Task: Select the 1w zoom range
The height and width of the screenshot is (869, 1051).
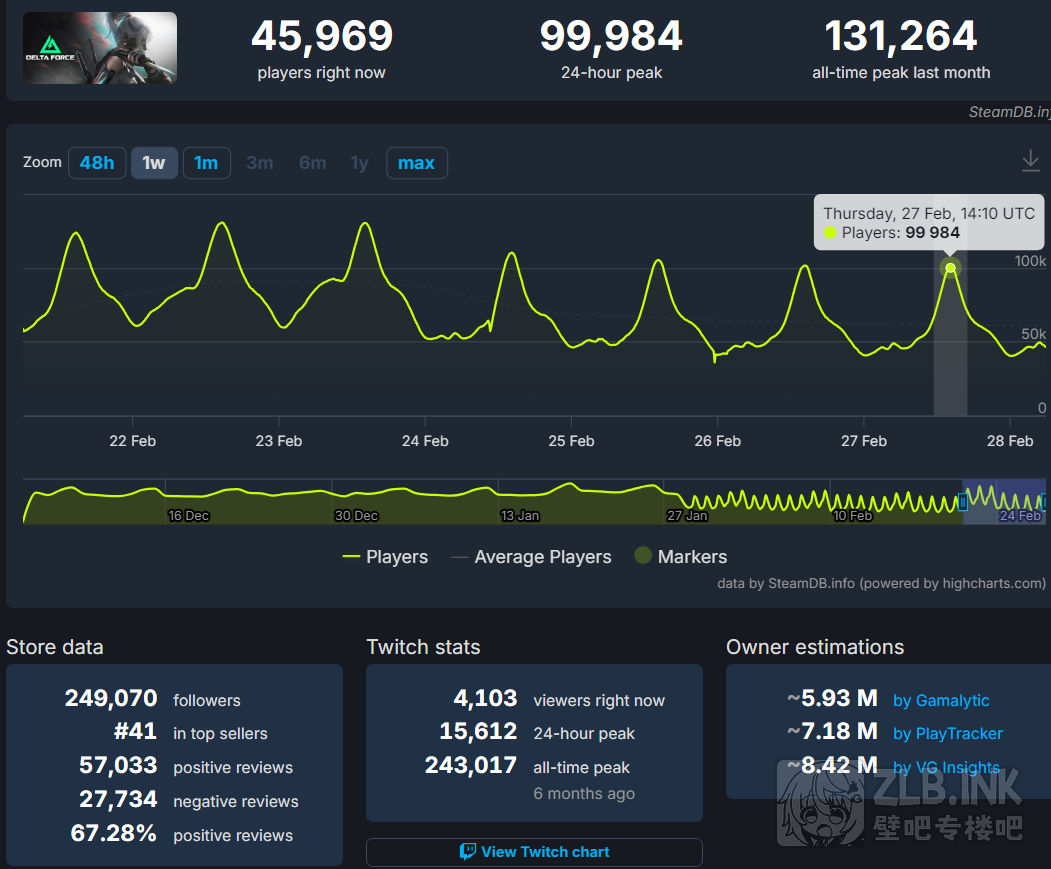Action: [x=154, y=163]
